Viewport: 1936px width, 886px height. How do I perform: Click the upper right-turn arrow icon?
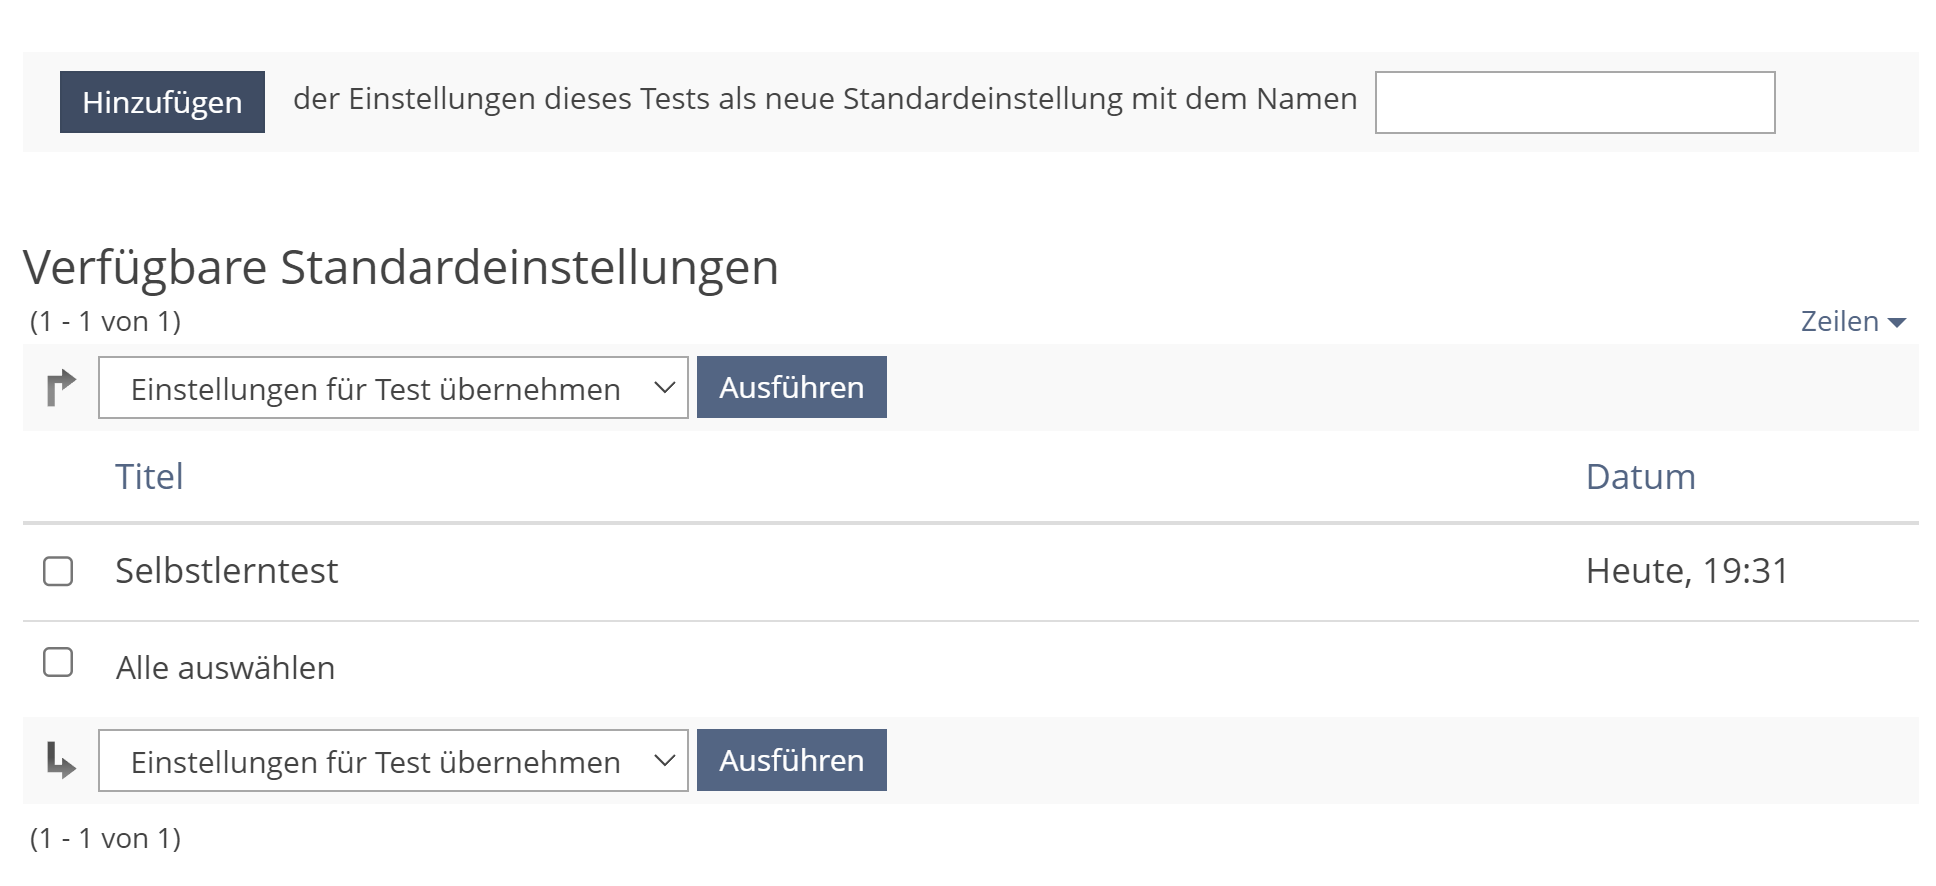(x=61, y=387)
